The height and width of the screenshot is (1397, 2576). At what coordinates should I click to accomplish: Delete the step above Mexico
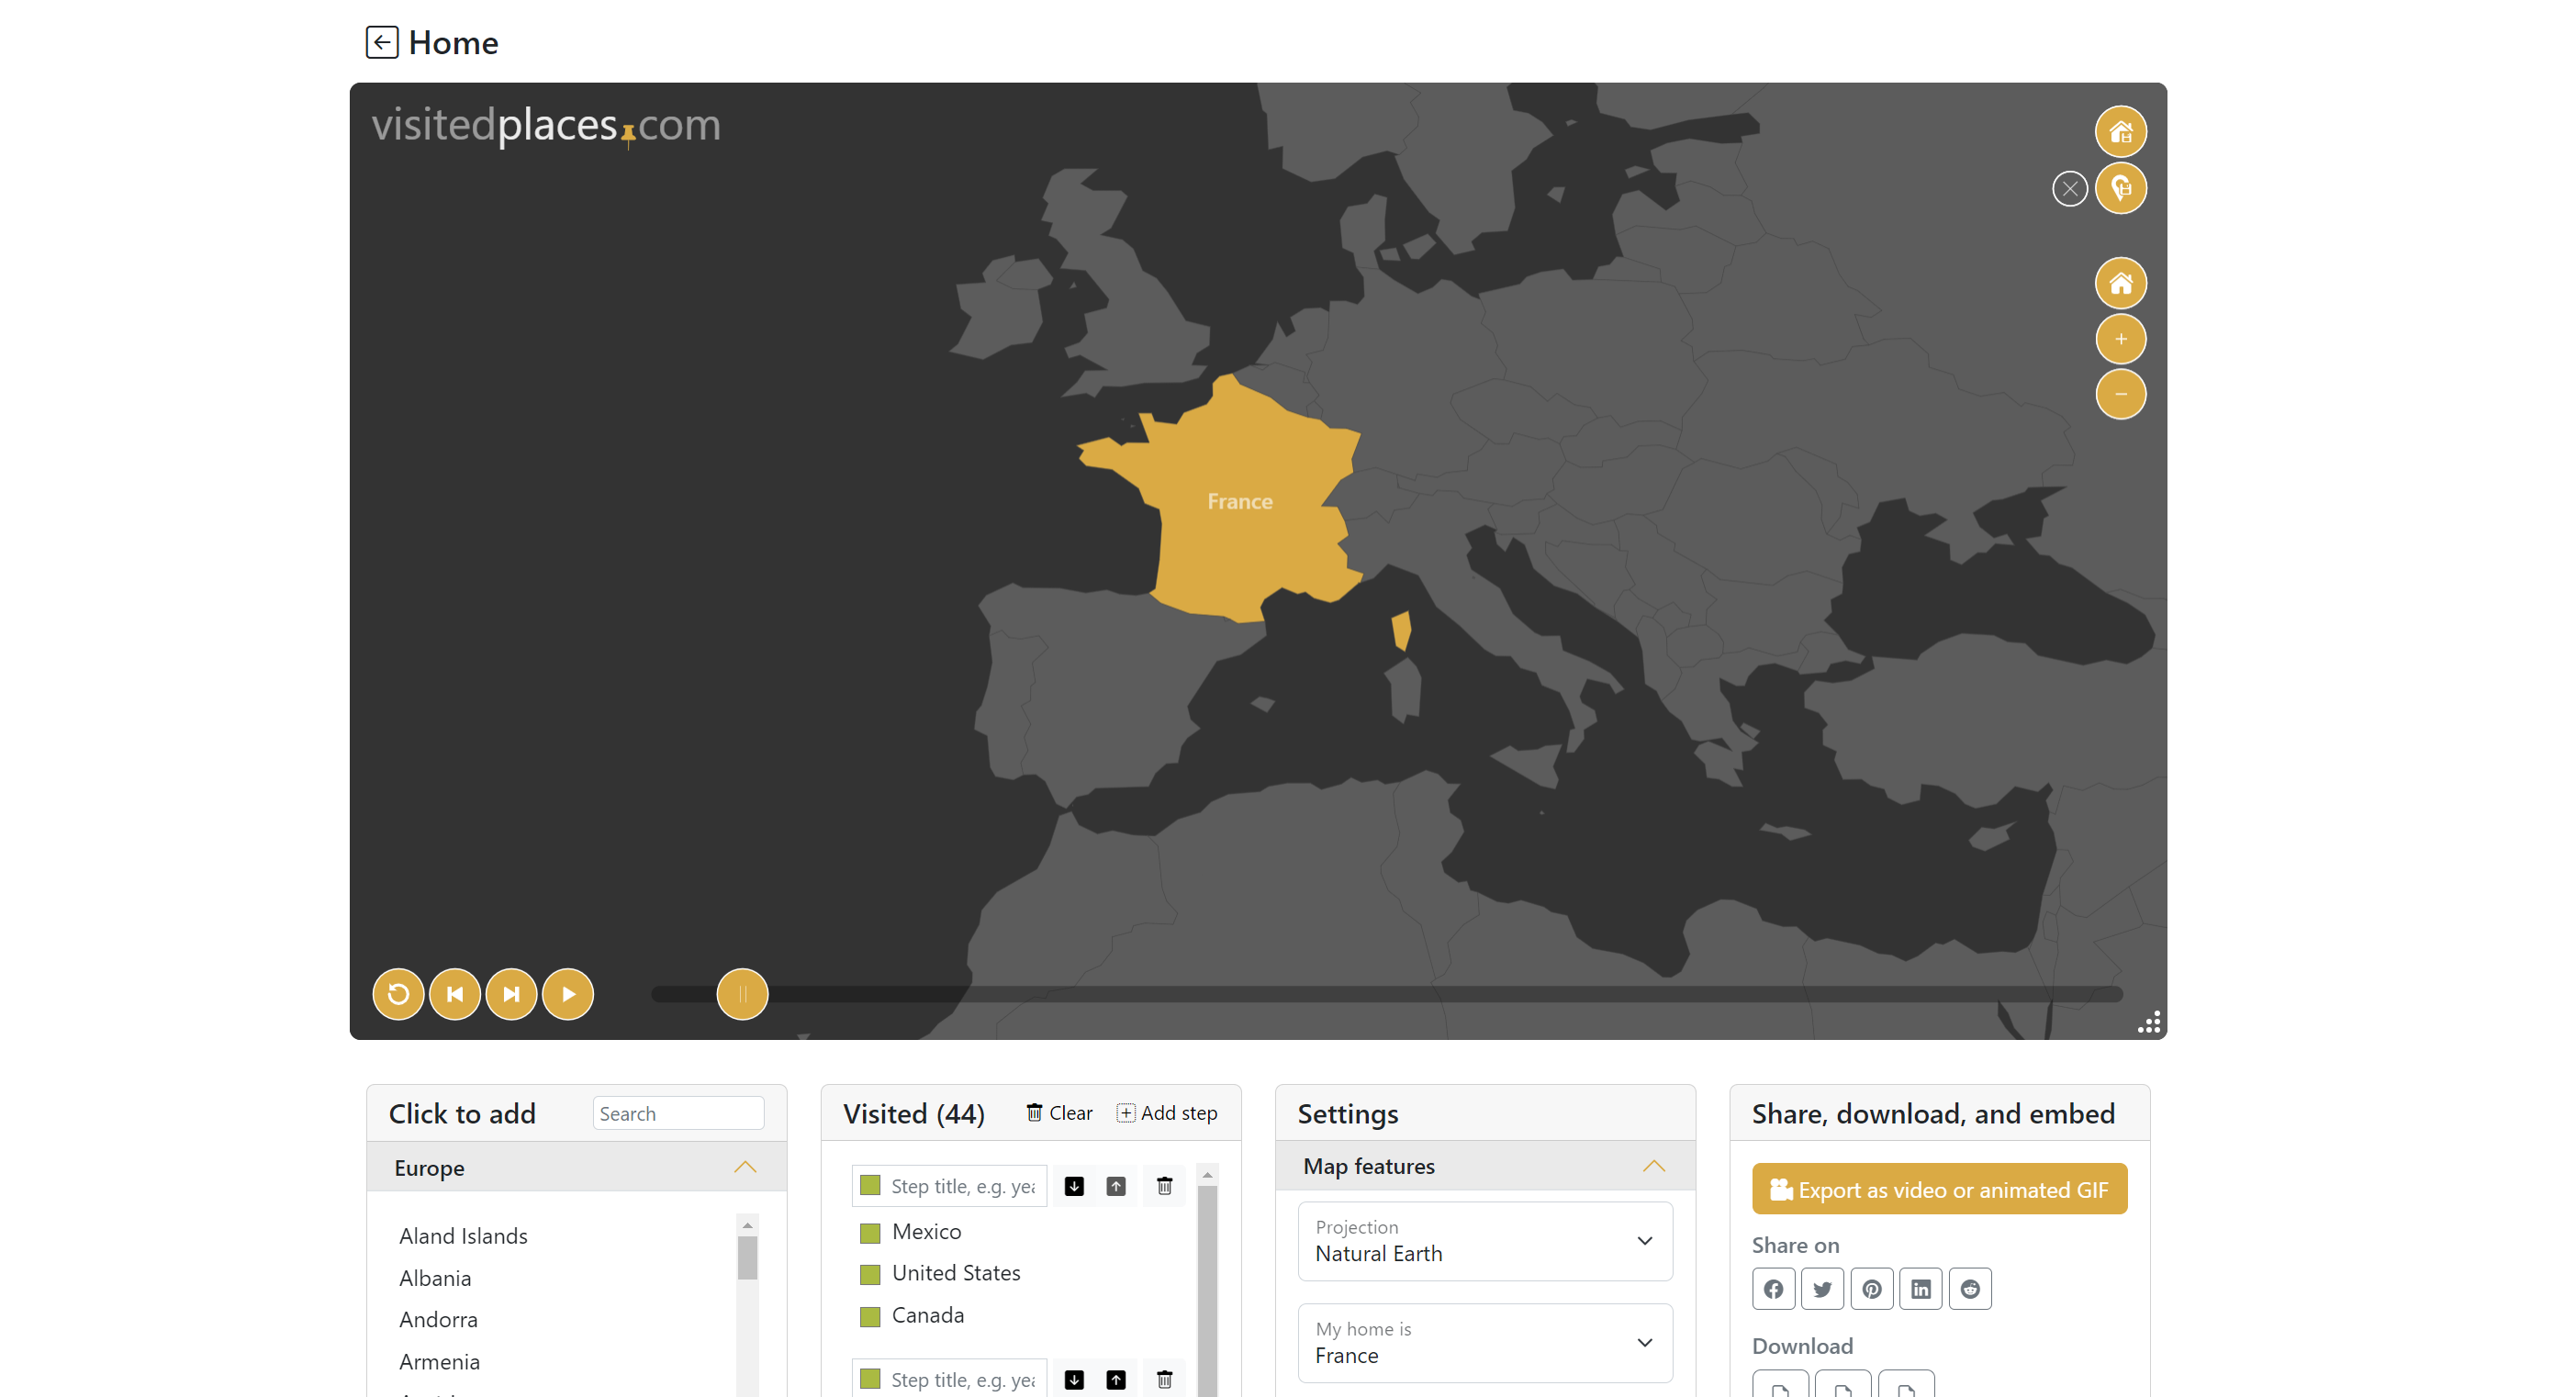1164,1186
